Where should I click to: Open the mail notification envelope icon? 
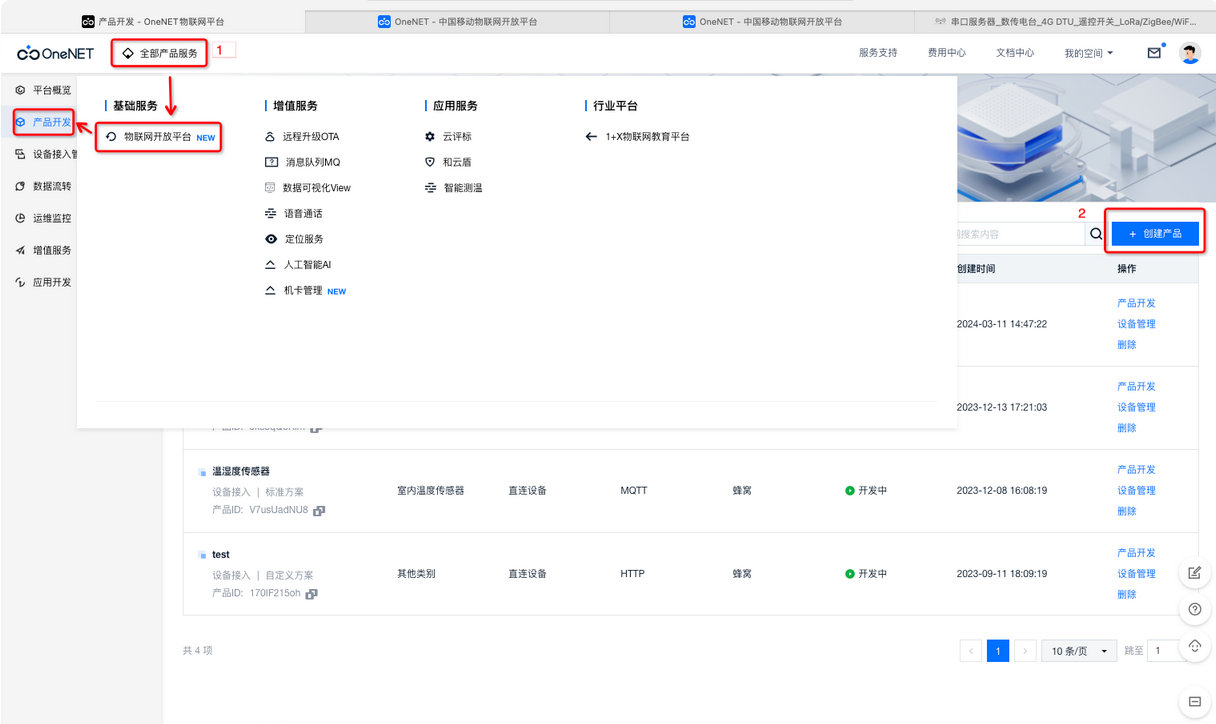click(1155, 52)
